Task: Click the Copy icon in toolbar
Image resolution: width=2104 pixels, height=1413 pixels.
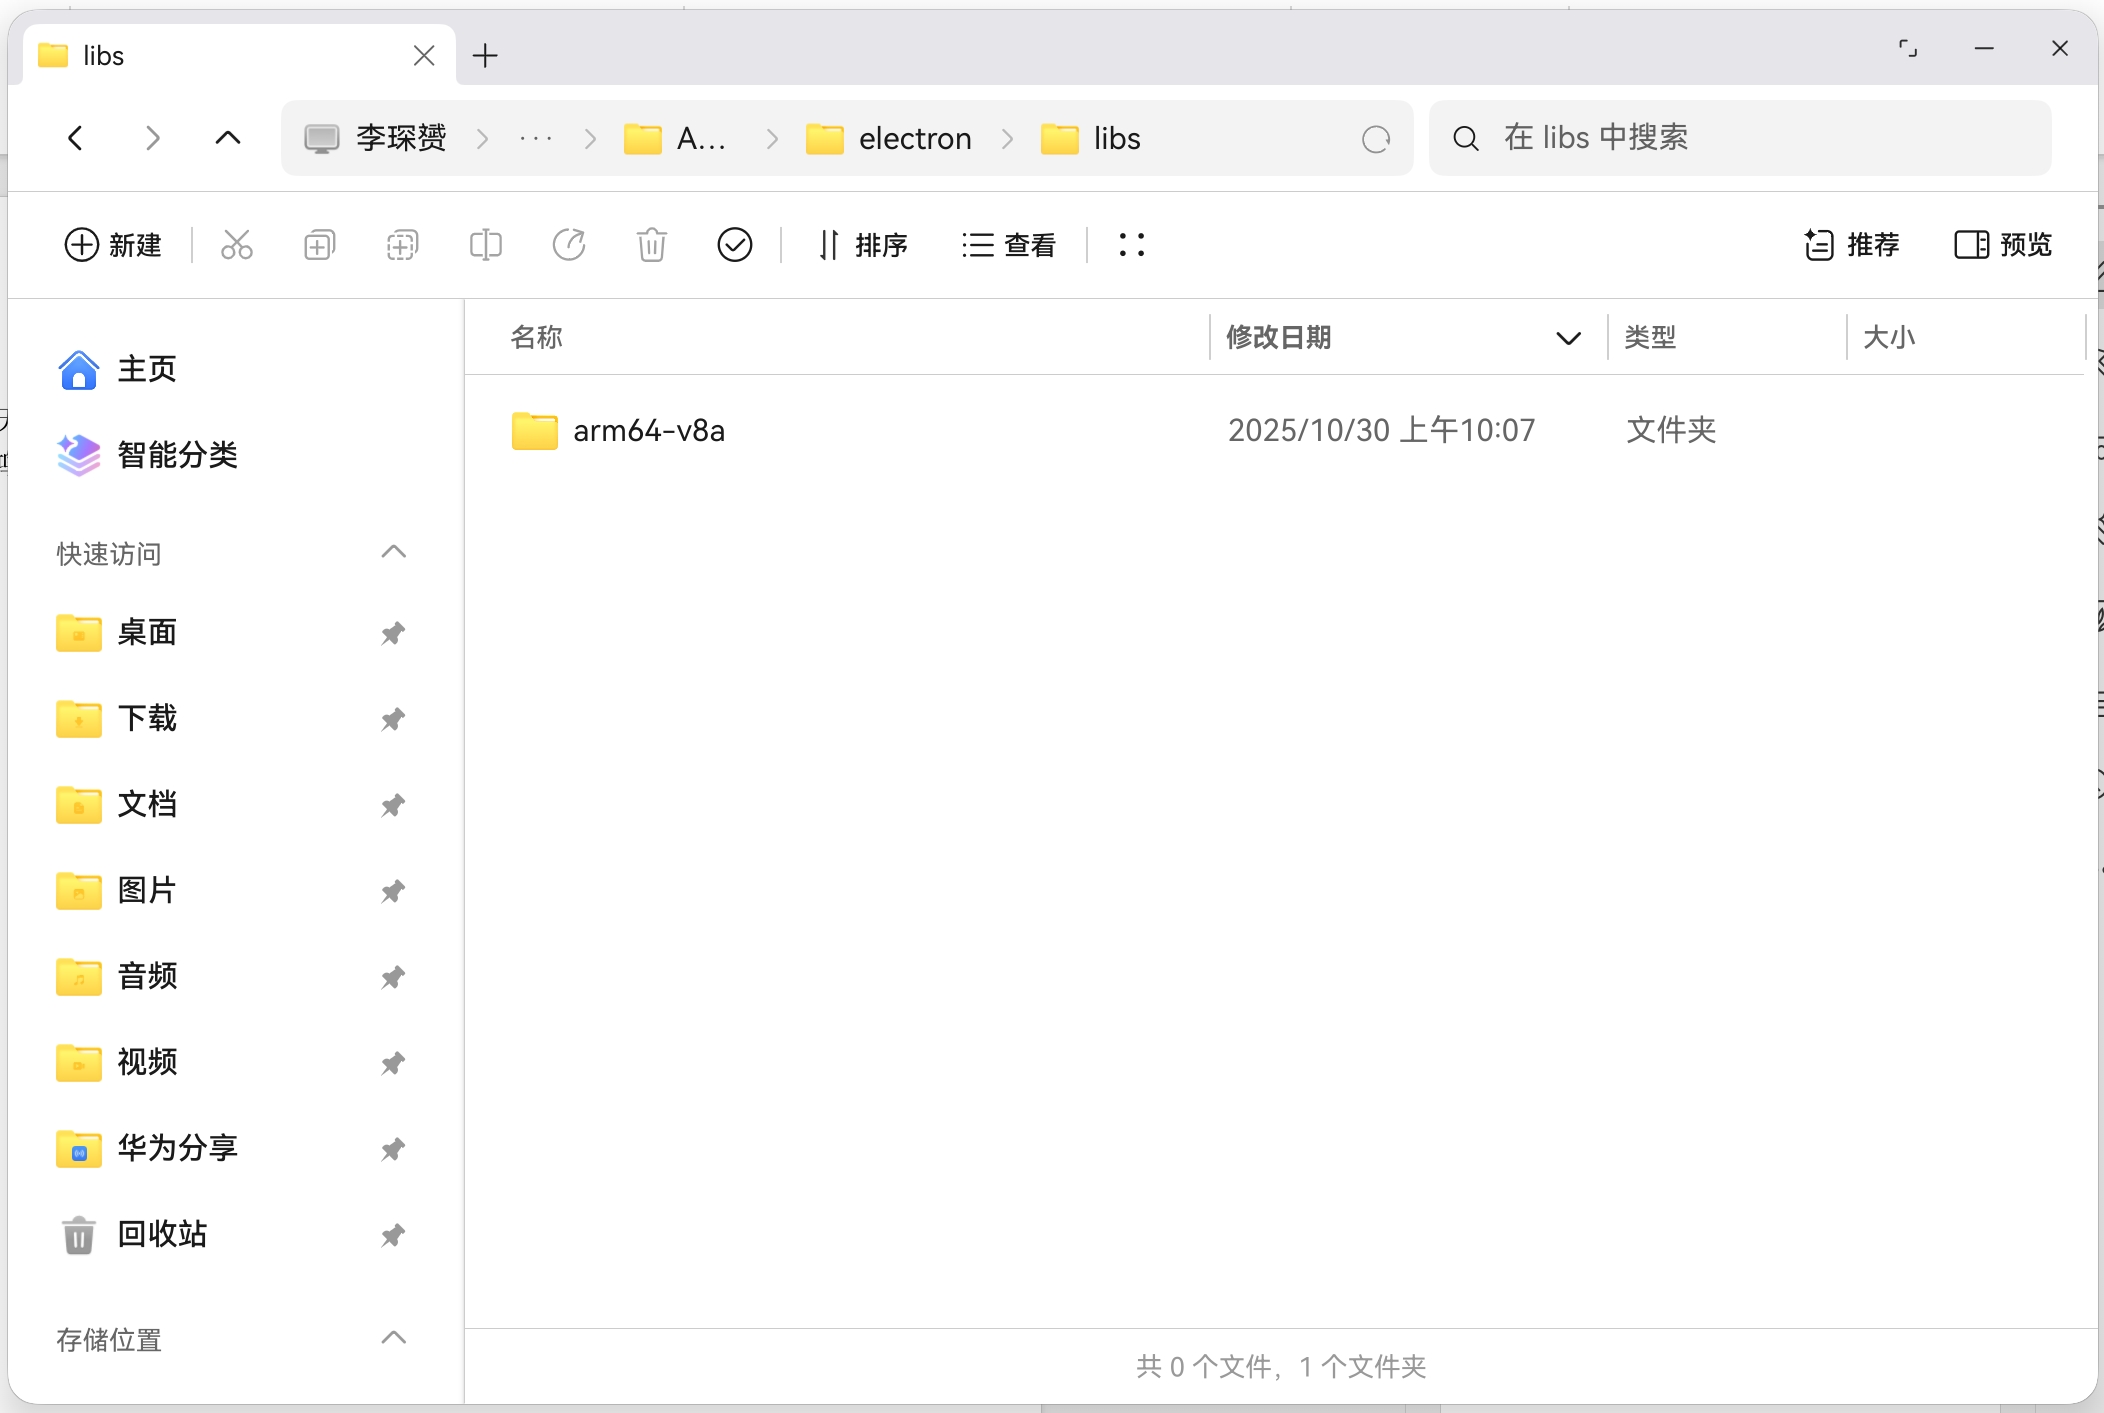Action: pyautogui.click(x=319, y=245)
